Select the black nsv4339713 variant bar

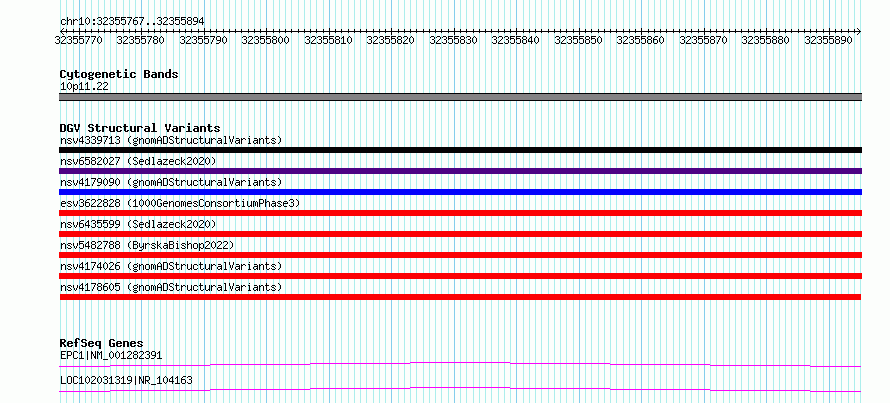tap(460, 150)
